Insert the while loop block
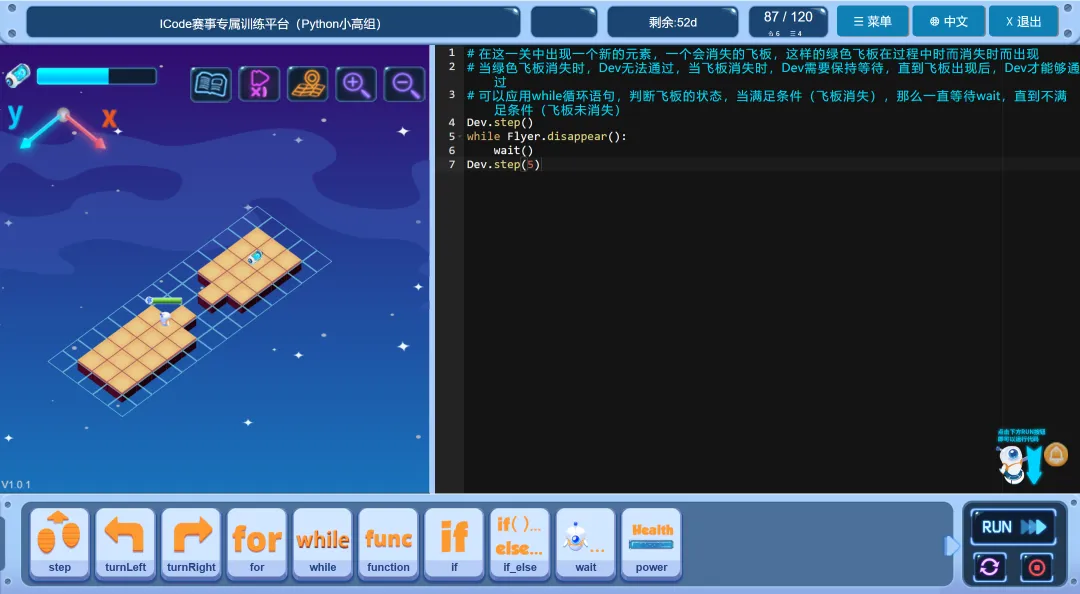Viewport: 1080px width, 594px height. coord(322,543)
